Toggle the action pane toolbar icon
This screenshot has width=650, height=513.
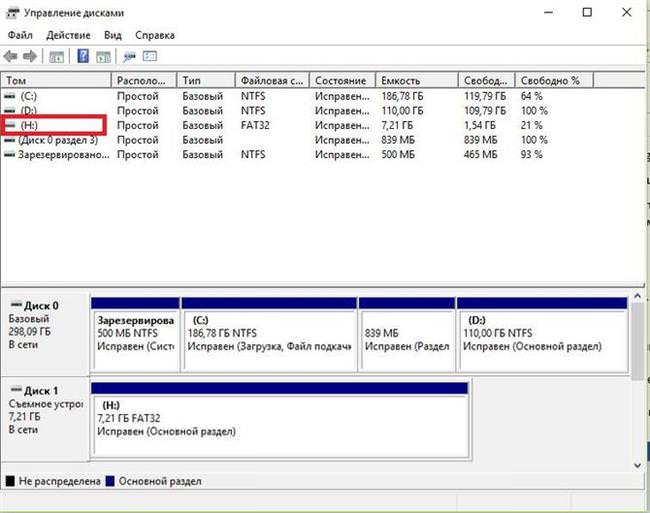tap(103, 56)
